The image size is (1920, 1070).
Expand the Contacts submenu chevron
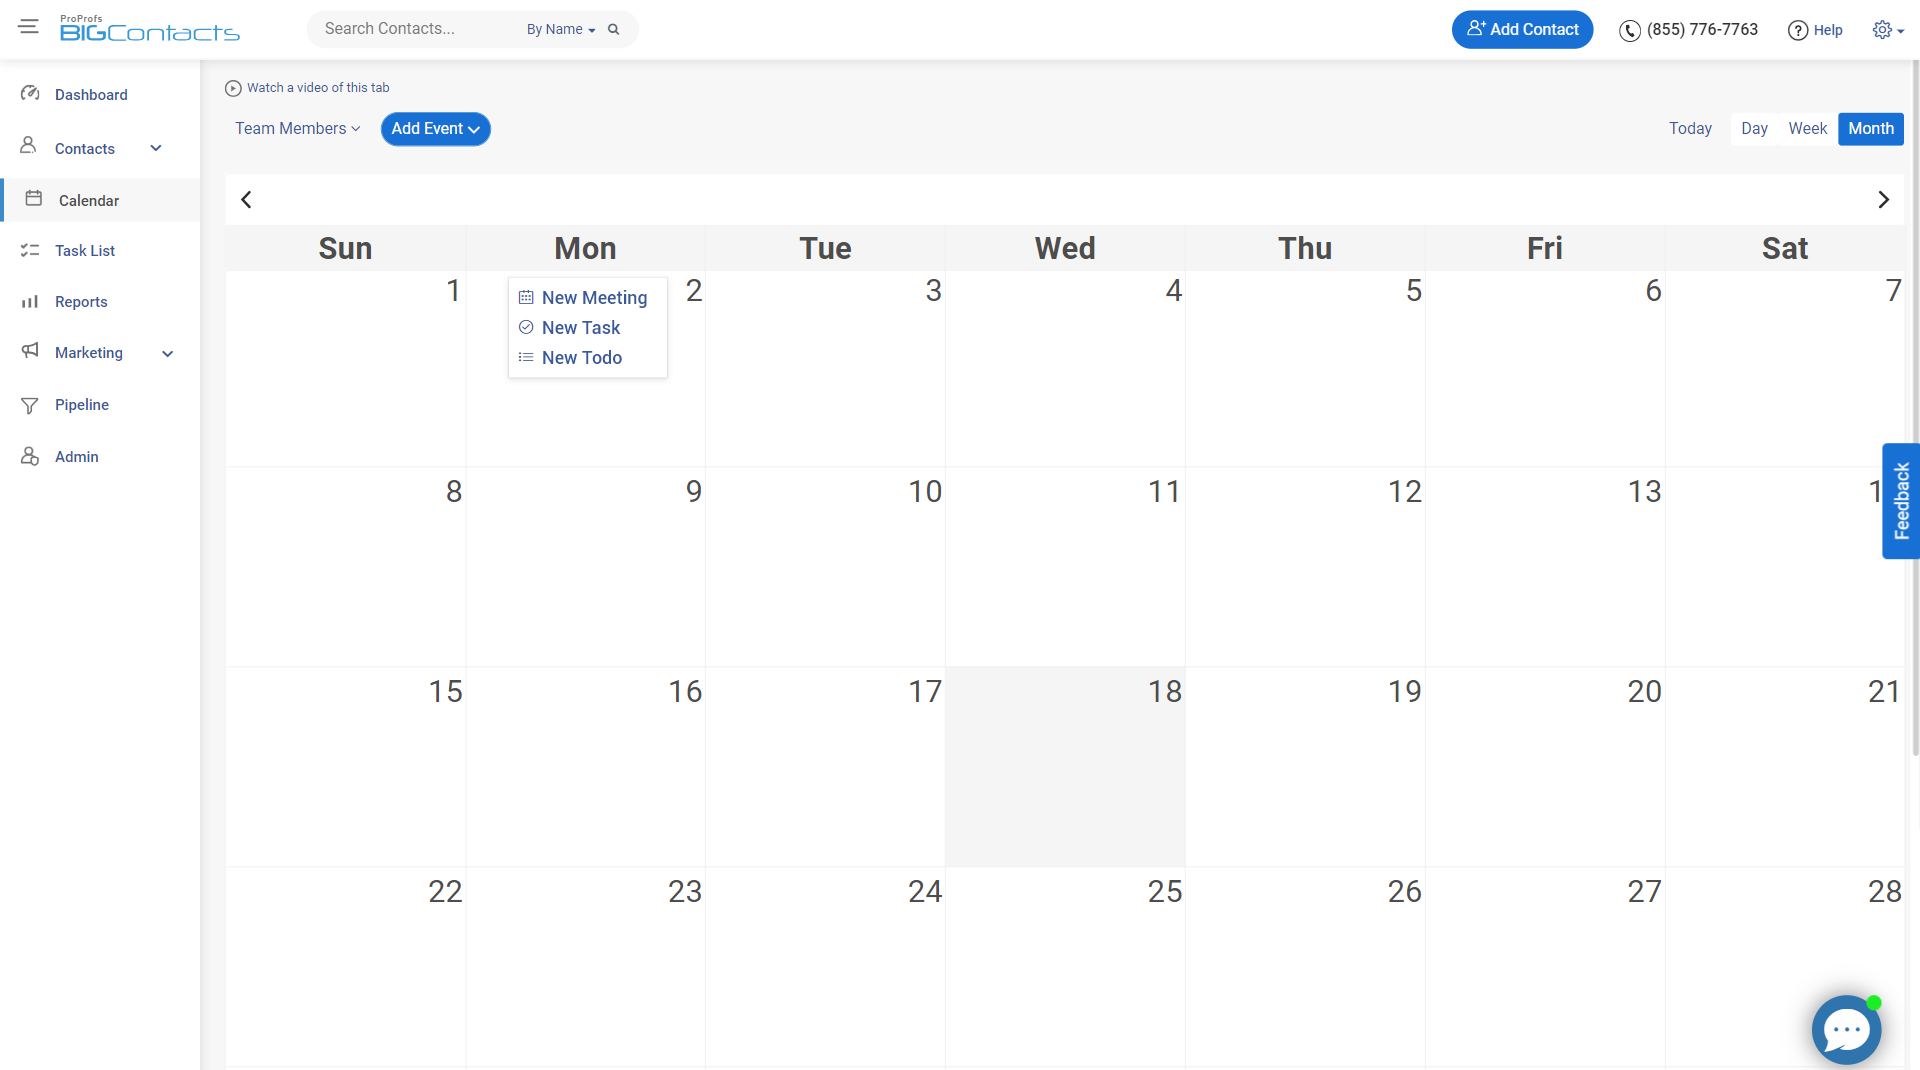click(156, 148)
